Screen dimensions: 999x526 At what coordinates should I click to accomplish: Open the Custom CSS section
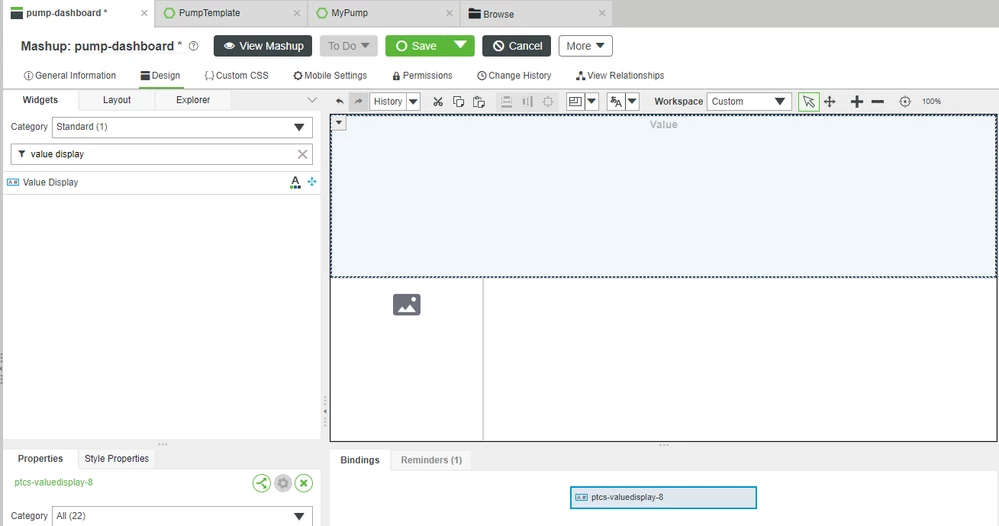pyautogui.click(x=236, y=75)
